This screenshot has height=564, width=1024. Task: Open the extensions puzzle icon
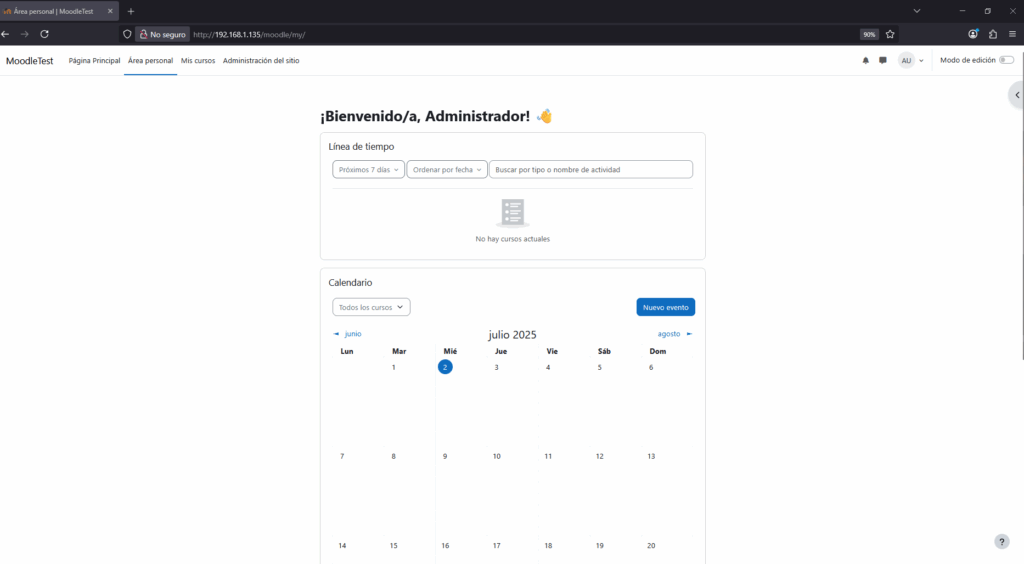(x=993, y=34)
